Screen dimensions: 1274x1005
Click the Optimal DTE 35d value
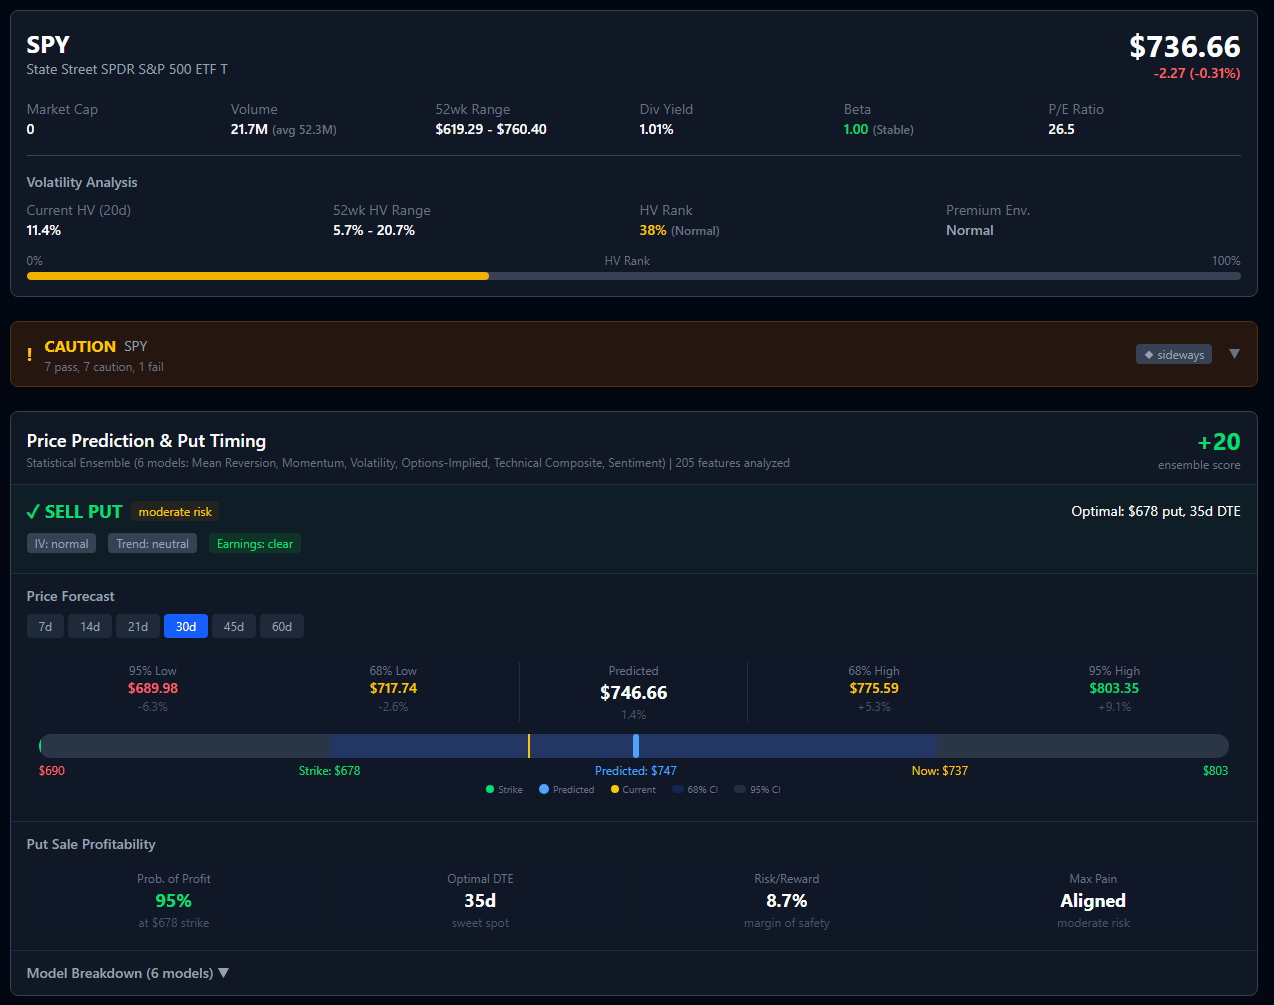[x=480, y=901]
